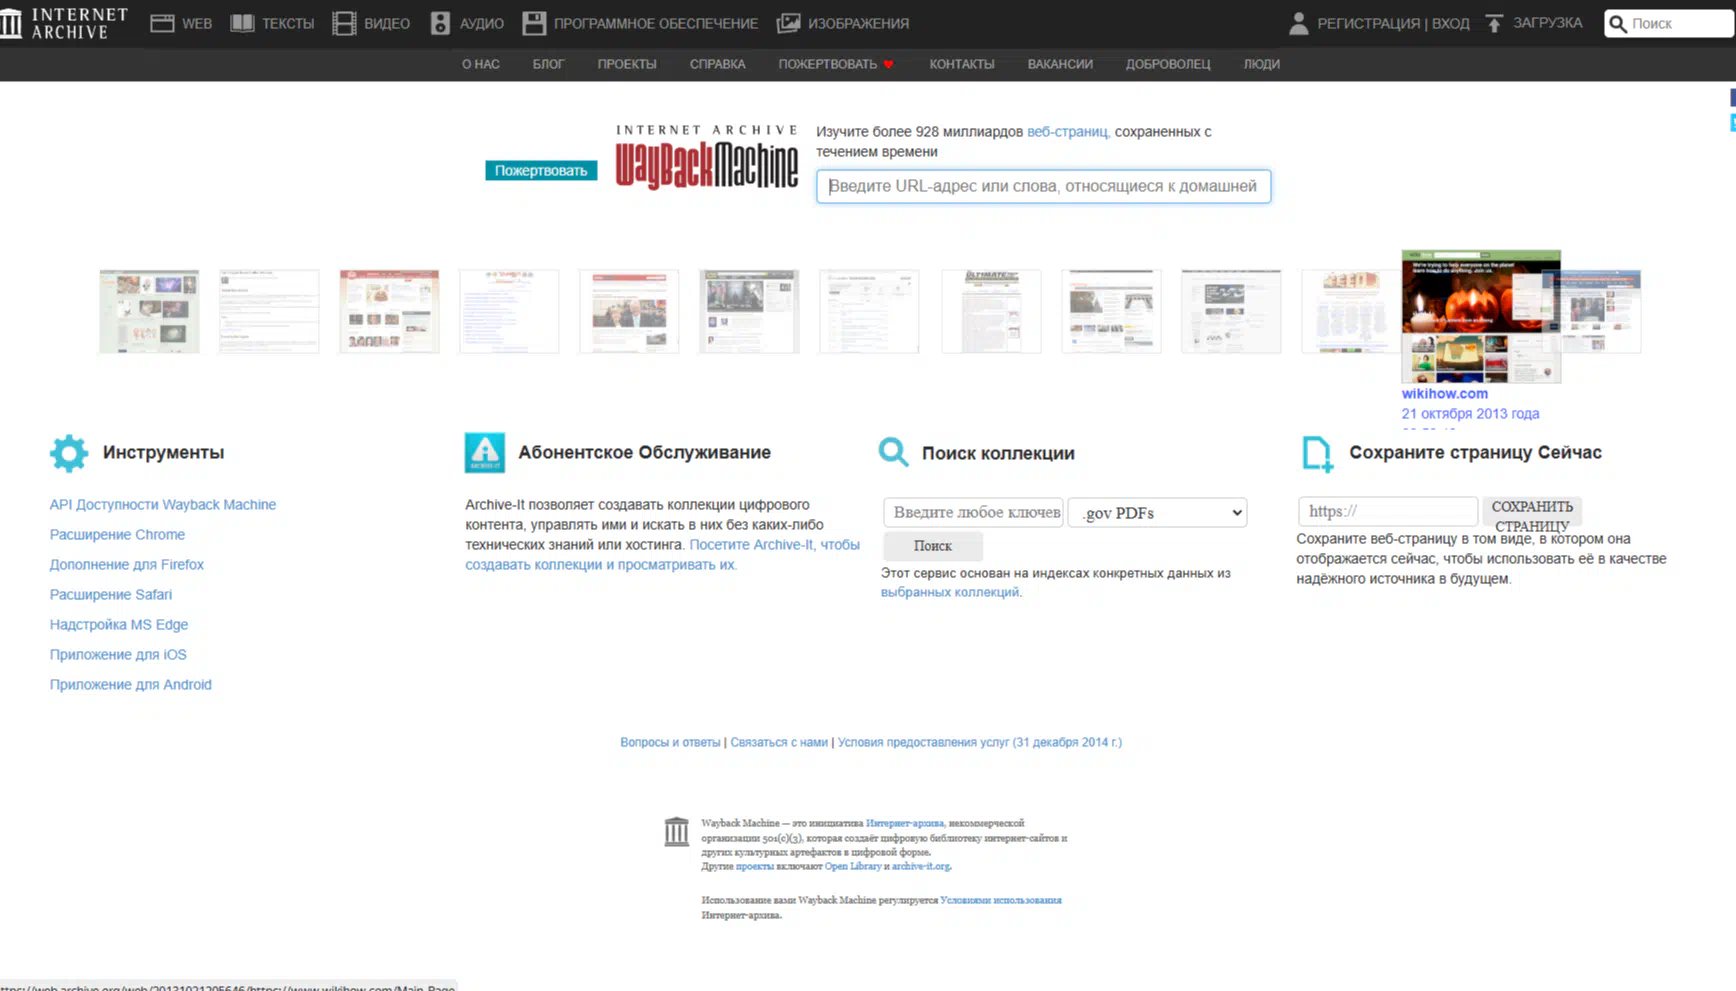Click the Archive-It logo icon

tap(485, 453)
